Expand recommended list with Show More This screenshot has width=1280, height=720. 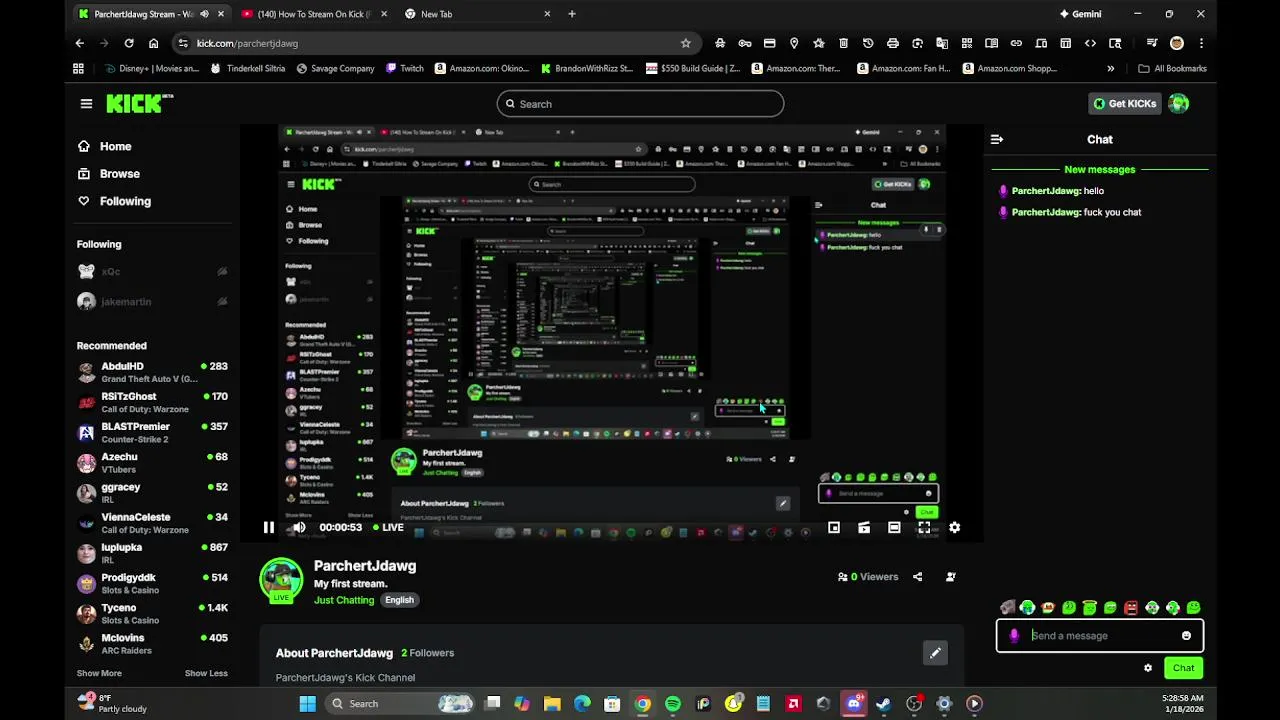coord(99,673)
